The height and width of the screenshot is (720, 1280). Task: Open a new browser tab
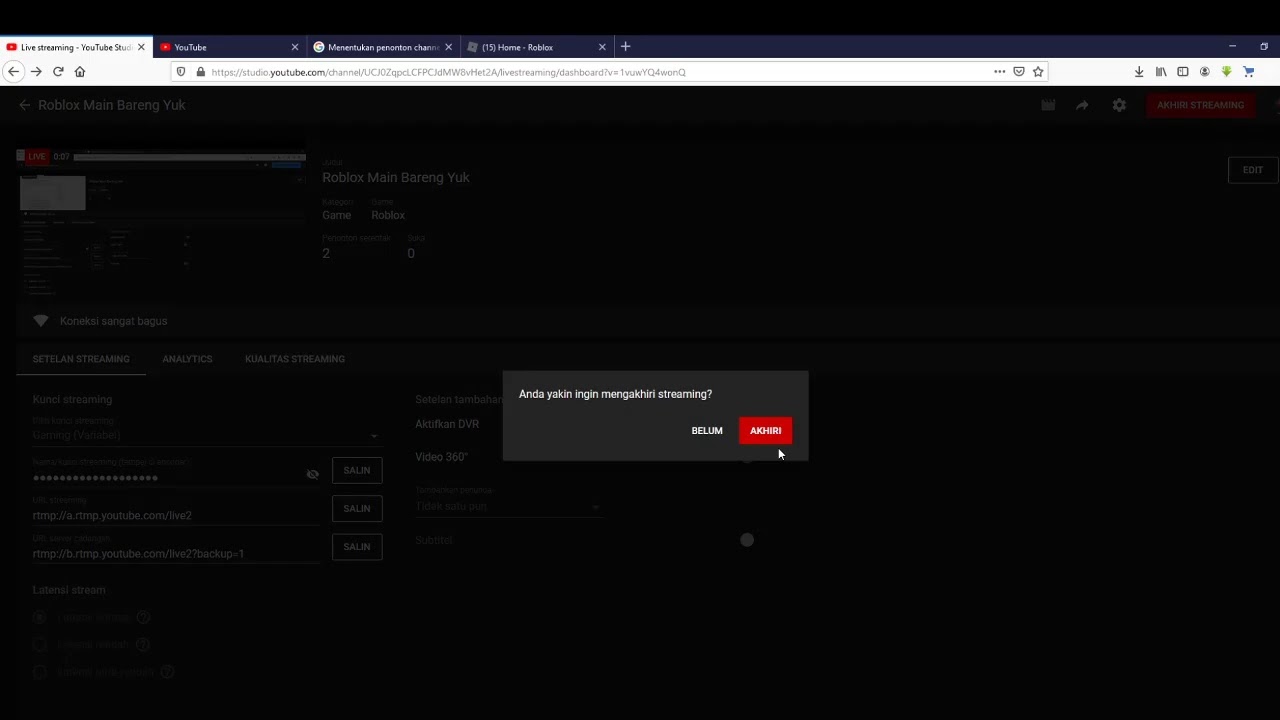[x=625, y=47]
